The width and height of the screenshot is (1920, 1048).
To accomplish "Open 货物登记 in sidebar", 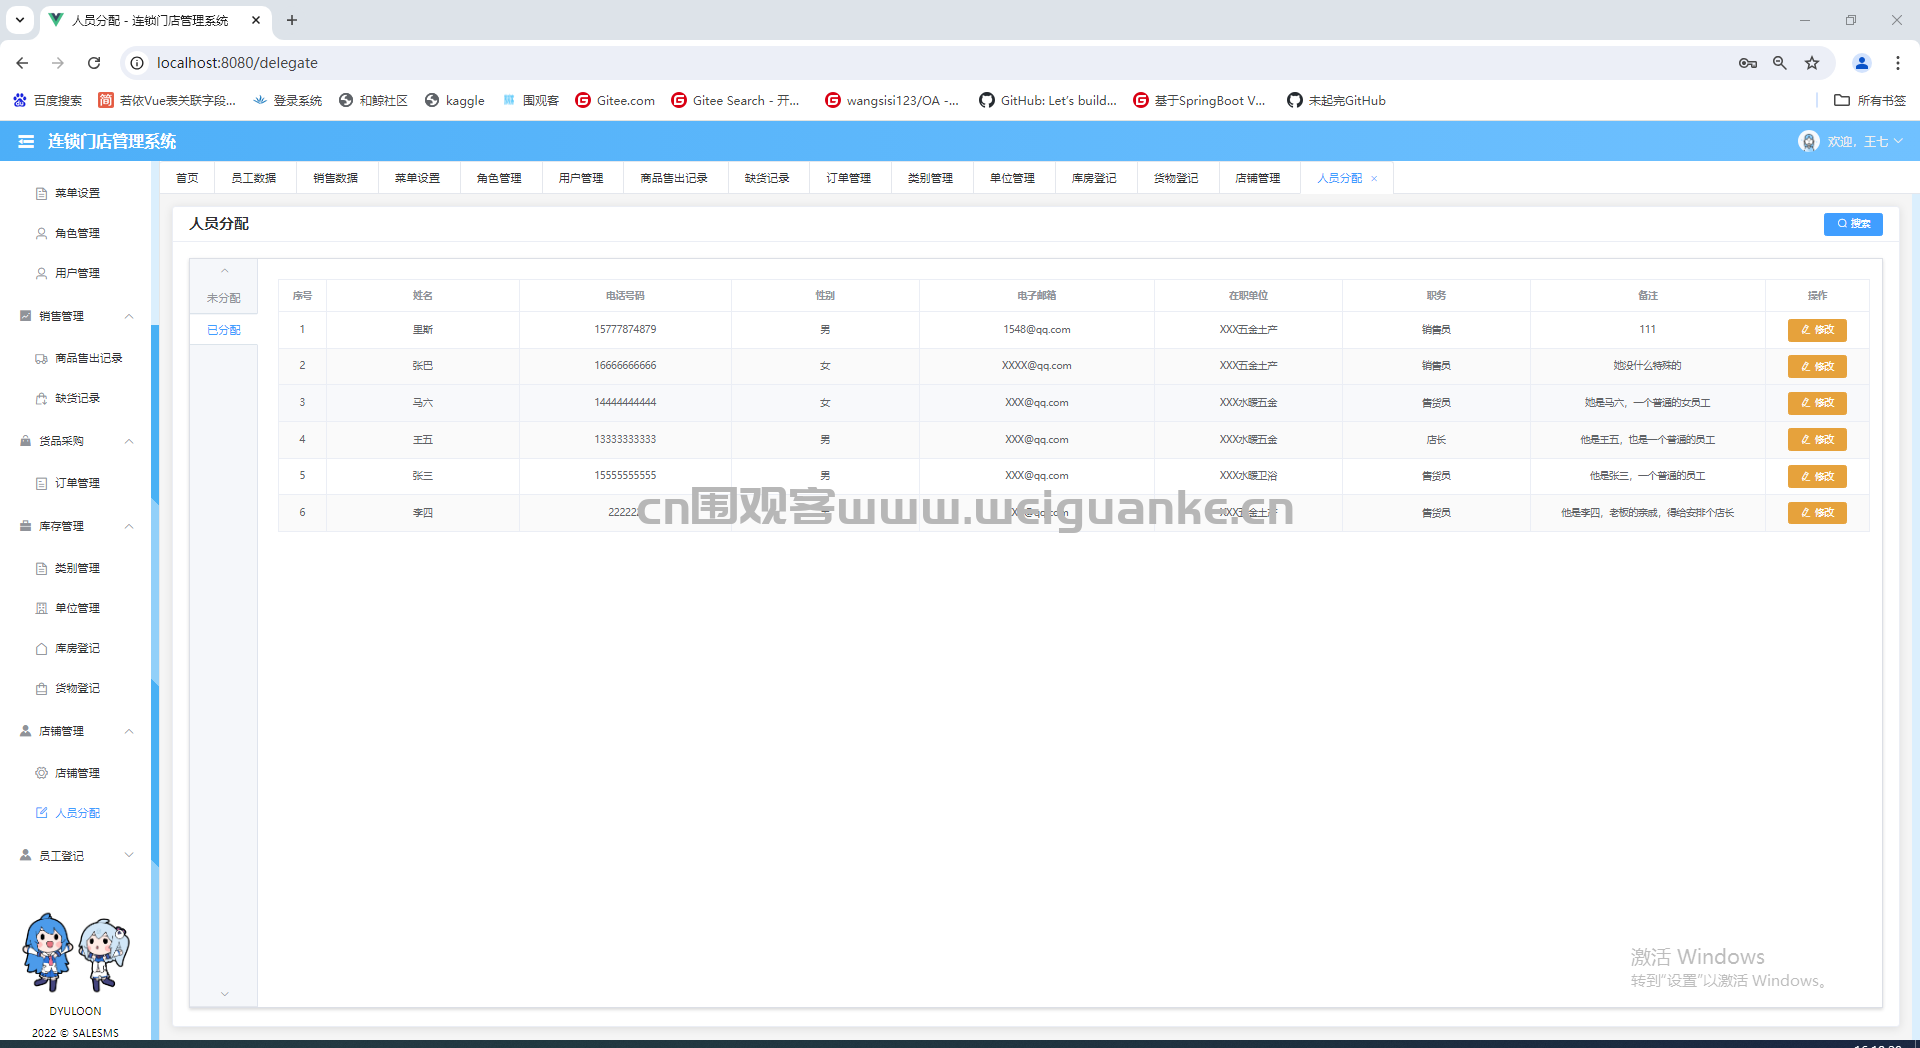I will 76,688.
